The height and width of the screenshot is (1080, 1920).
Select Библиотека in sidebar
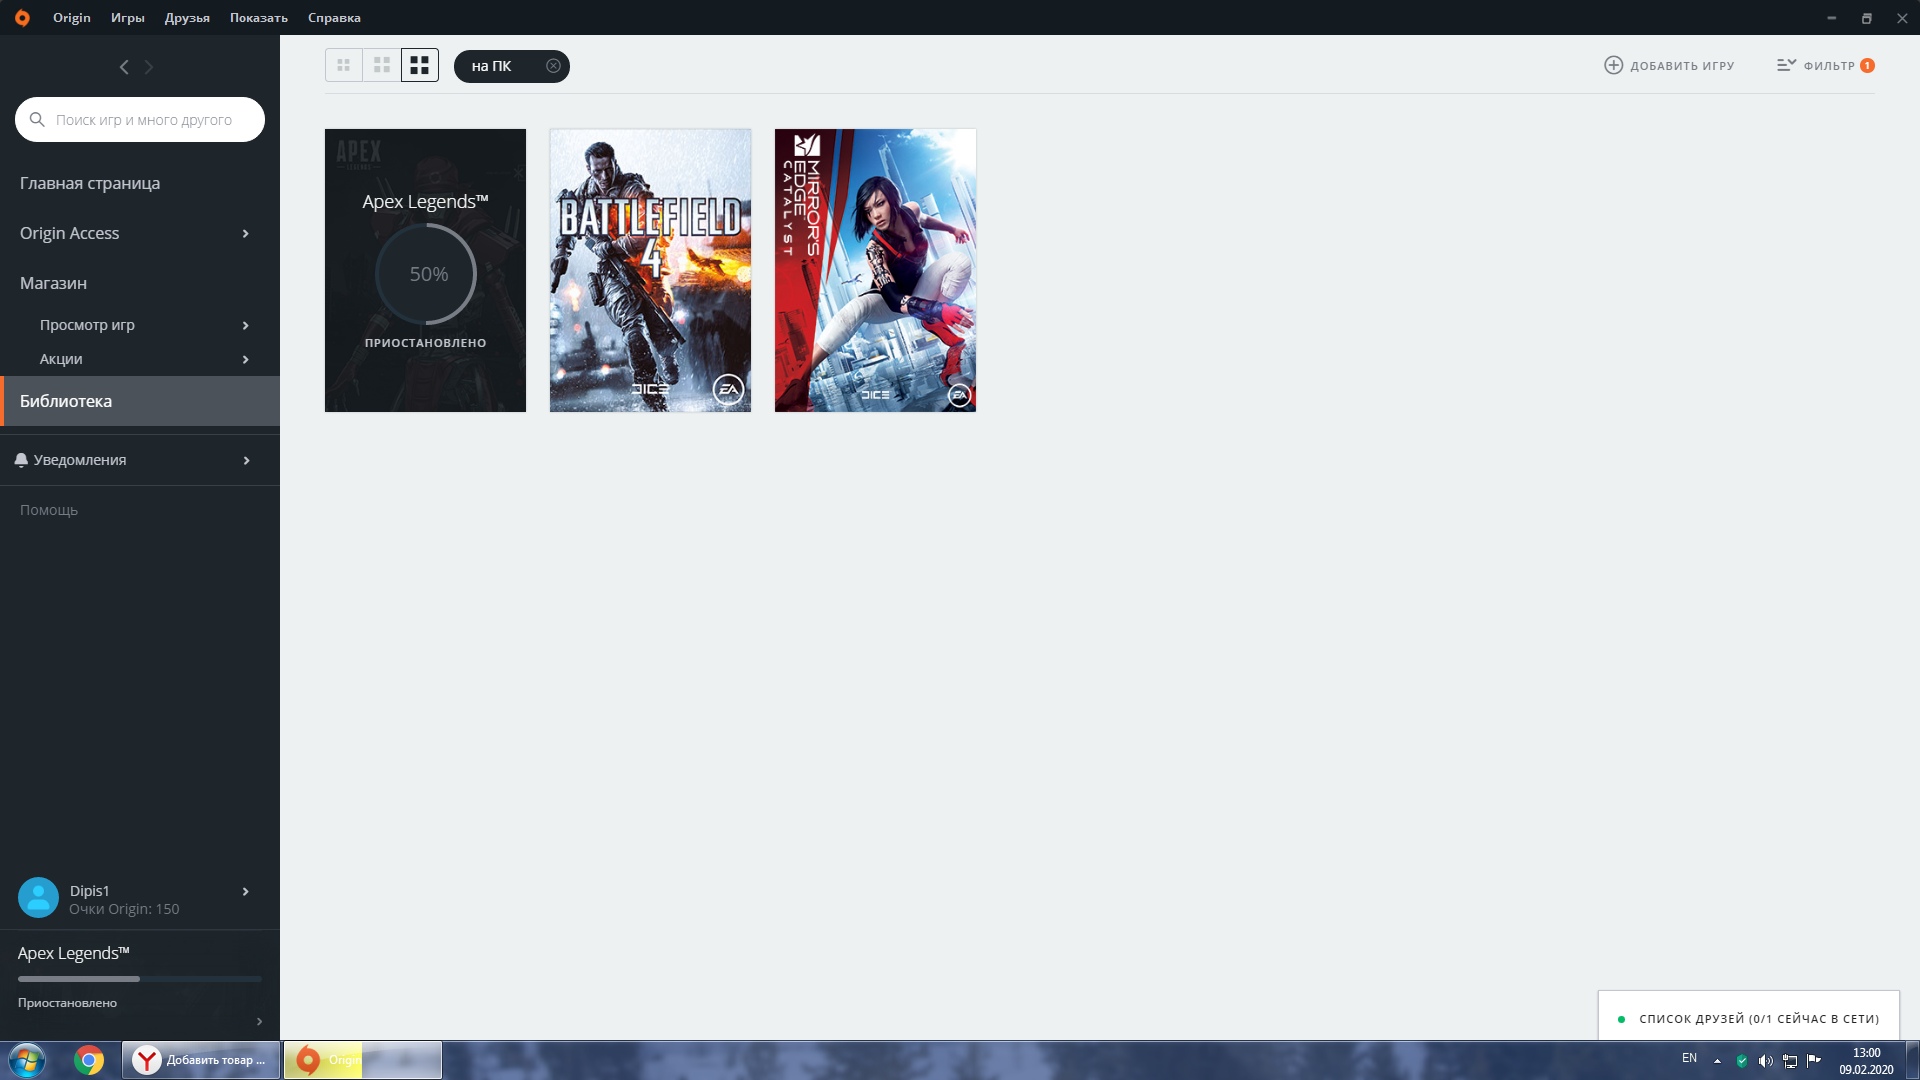140,401
